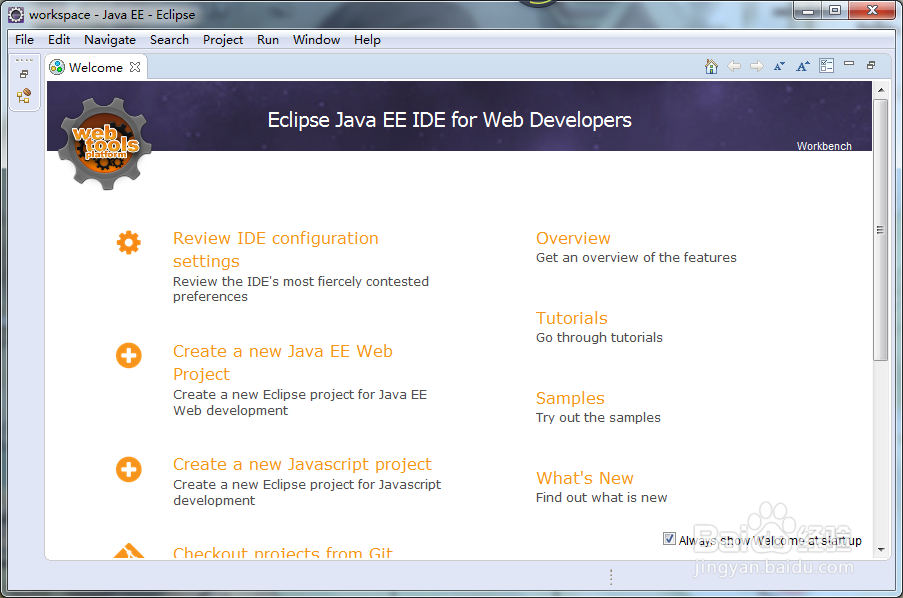Screen dimensions: 903x598
Task: Click the scrollbar up arrow
Action: click(x=881, y=90)
